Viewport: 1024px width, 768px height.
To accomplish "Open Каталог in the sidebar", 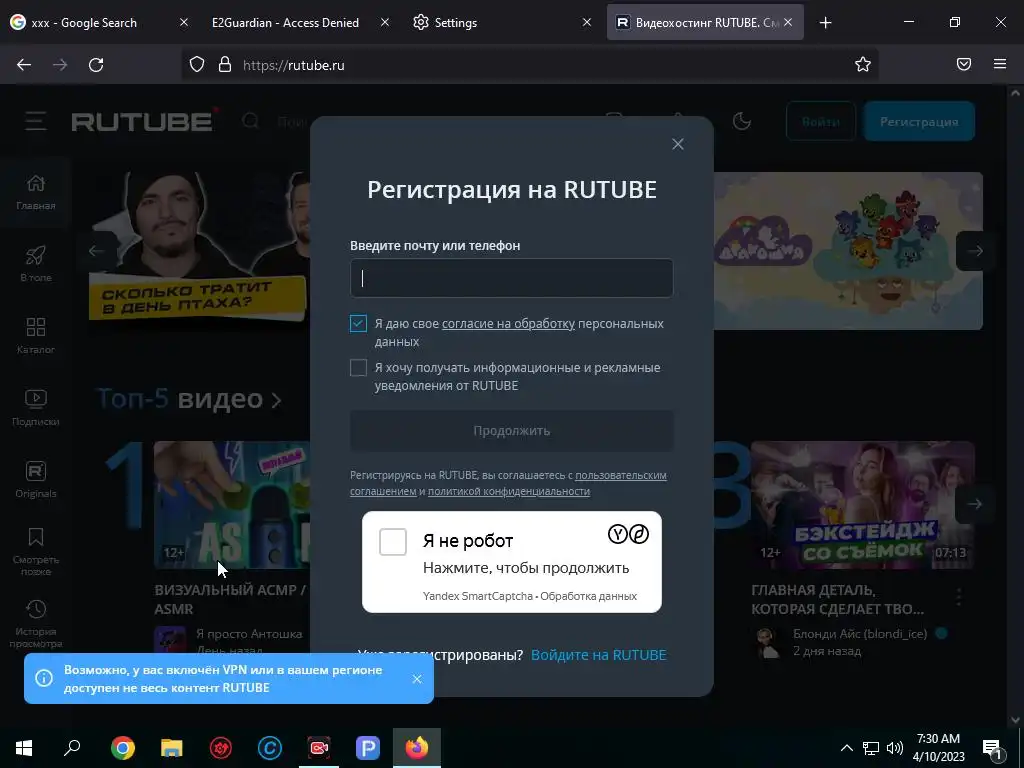I will coord(36,336).
